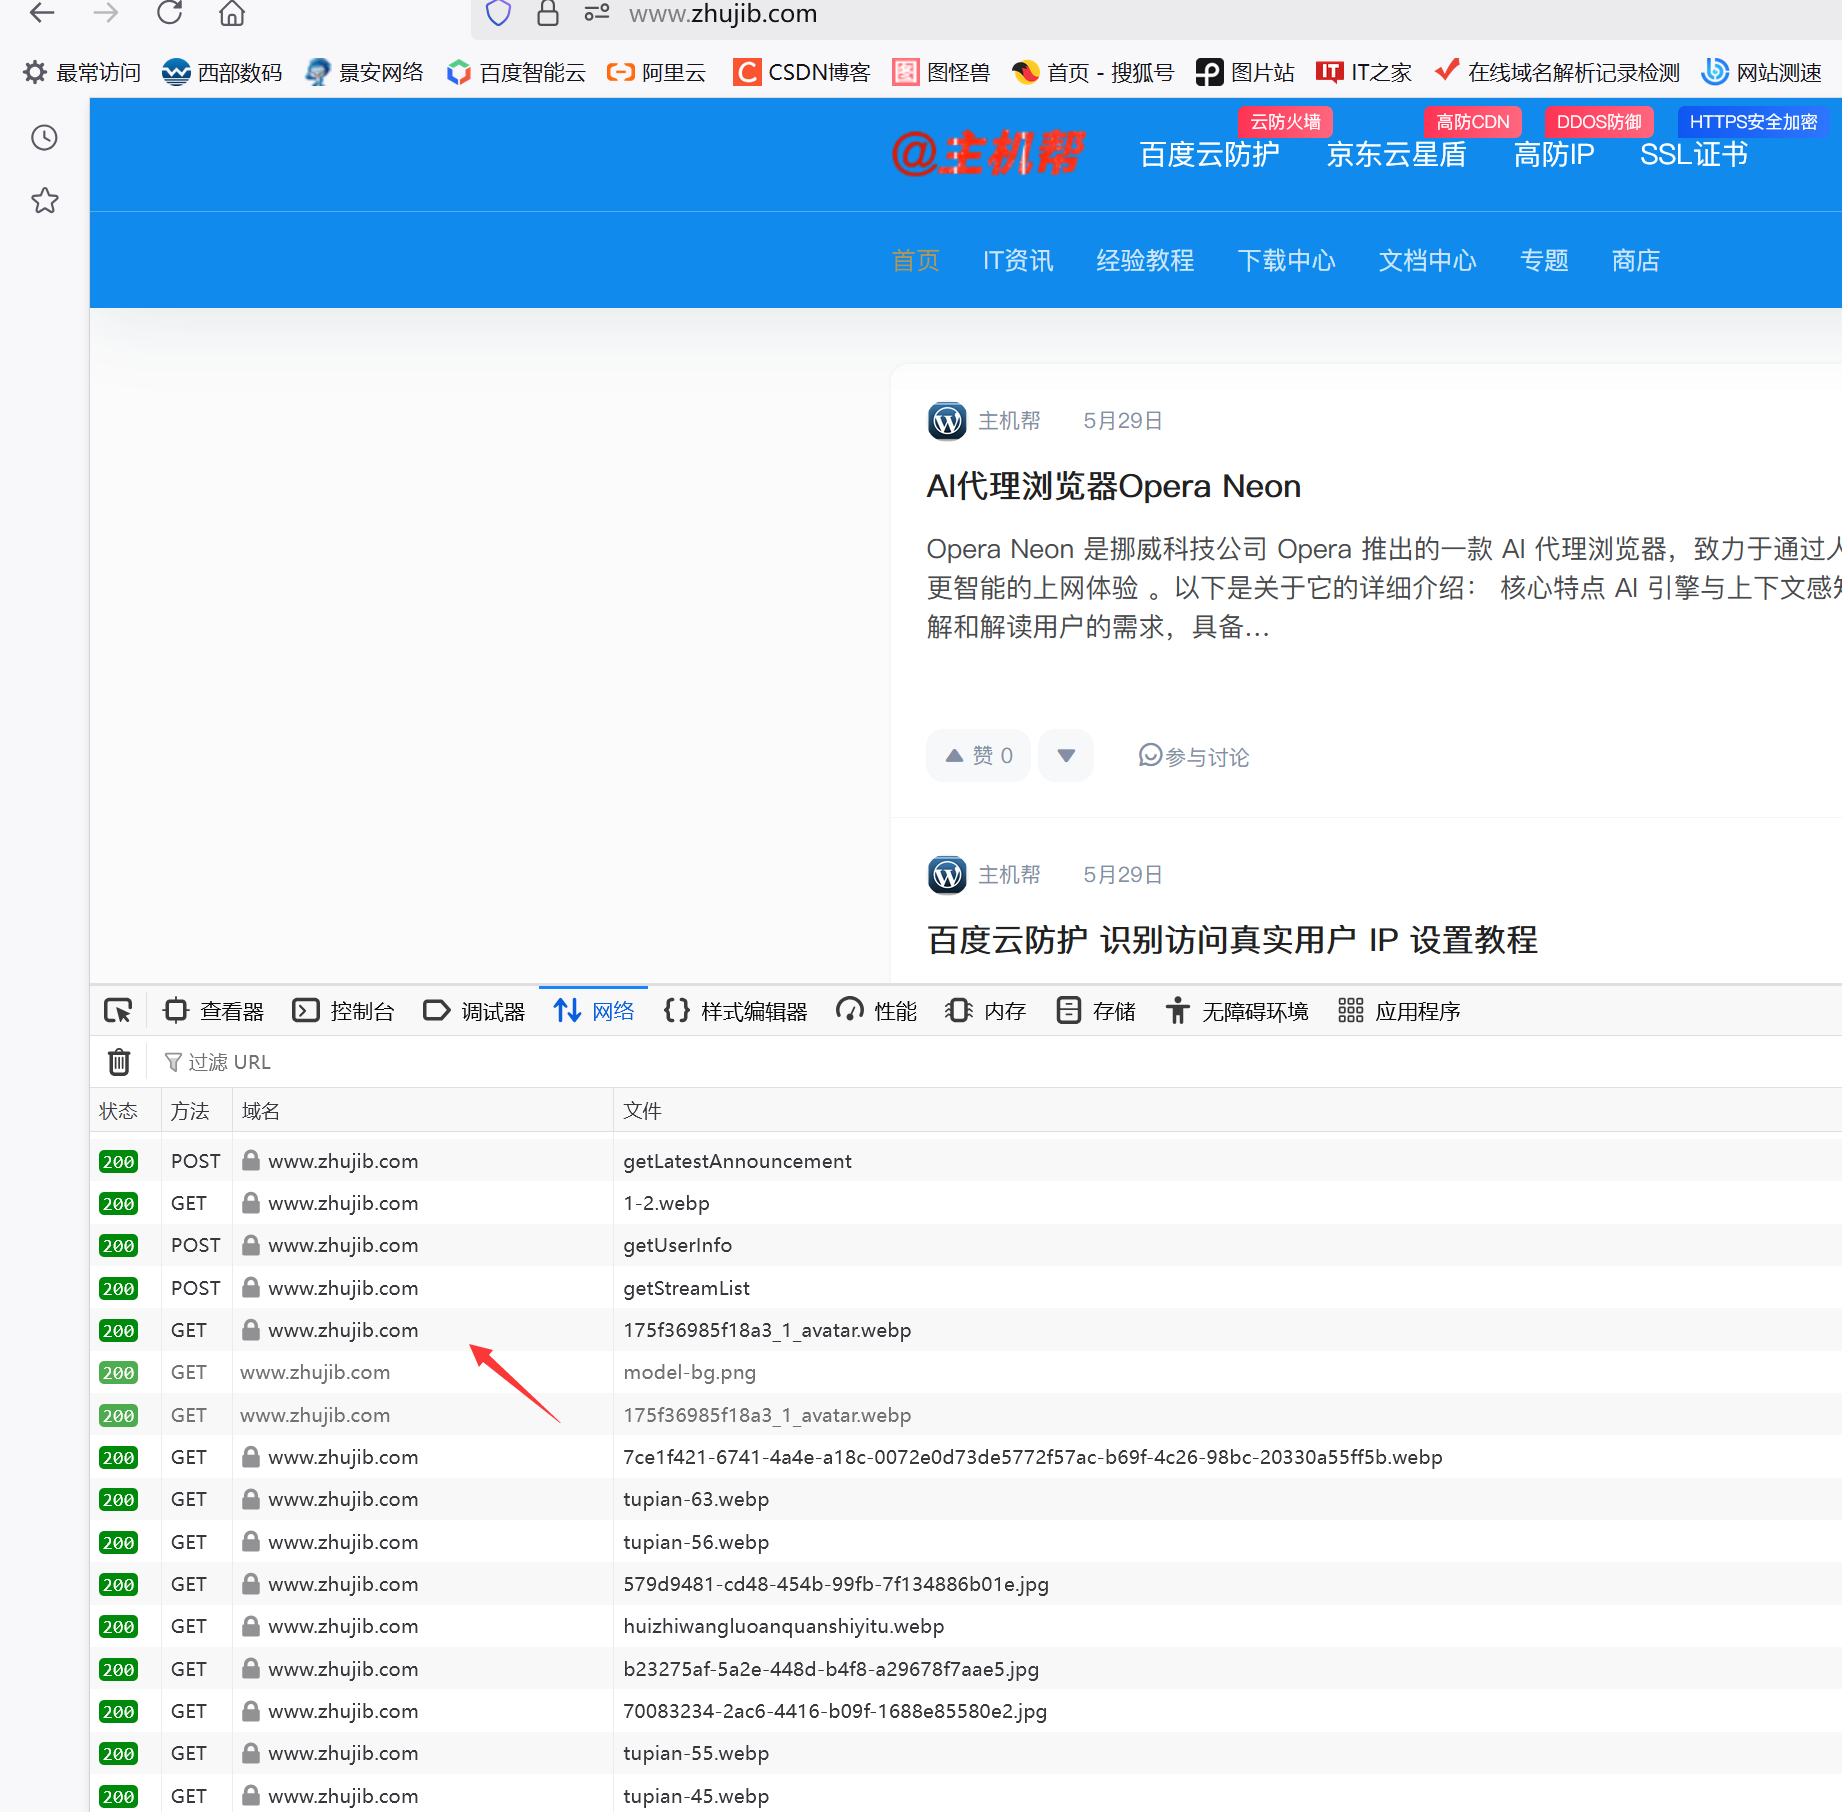Switch to the 控制台 devtools tab
Screen dimensions: 1842x1812
pos(344,1011)
